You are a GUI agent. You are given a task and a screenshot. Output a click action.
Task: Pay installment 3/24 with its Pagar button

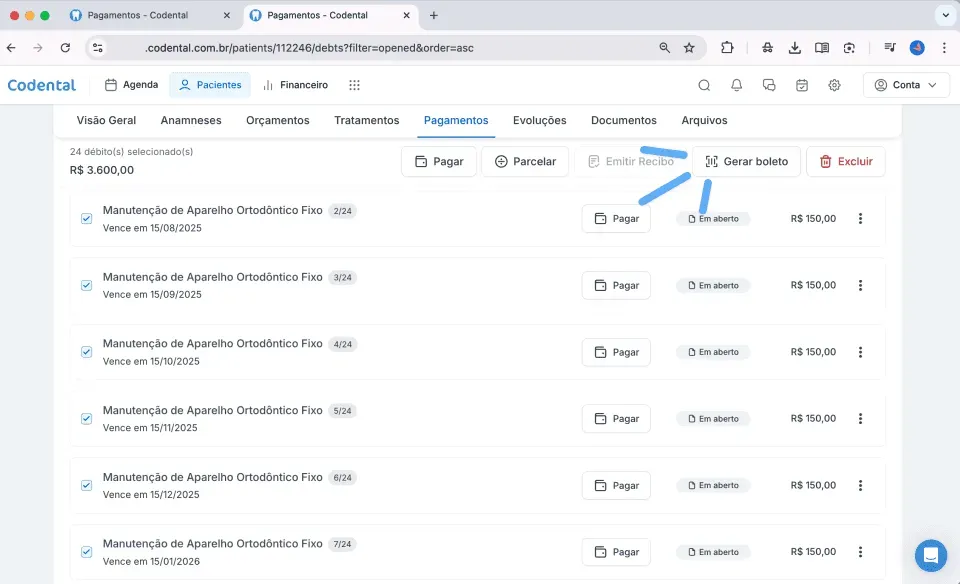click(616, 285)
